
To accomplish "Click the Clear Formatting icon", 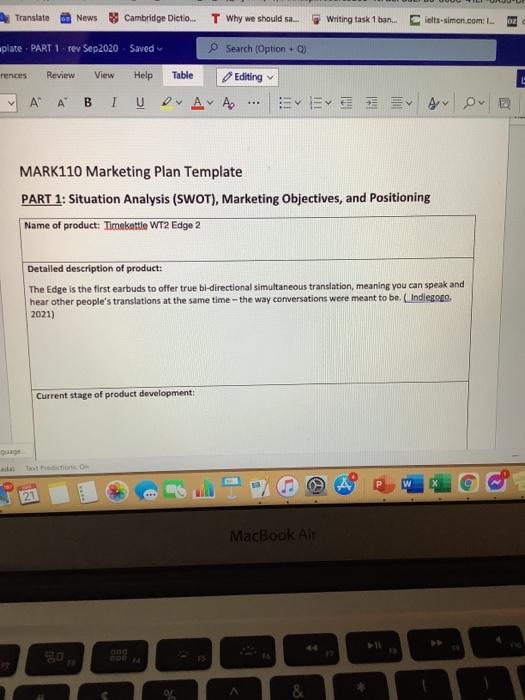I will click(x=228, y=103).
